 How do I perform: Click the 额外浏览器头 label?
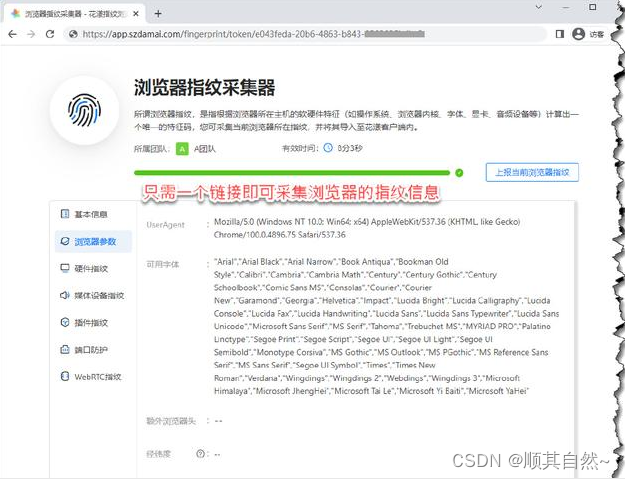[171, 421]
